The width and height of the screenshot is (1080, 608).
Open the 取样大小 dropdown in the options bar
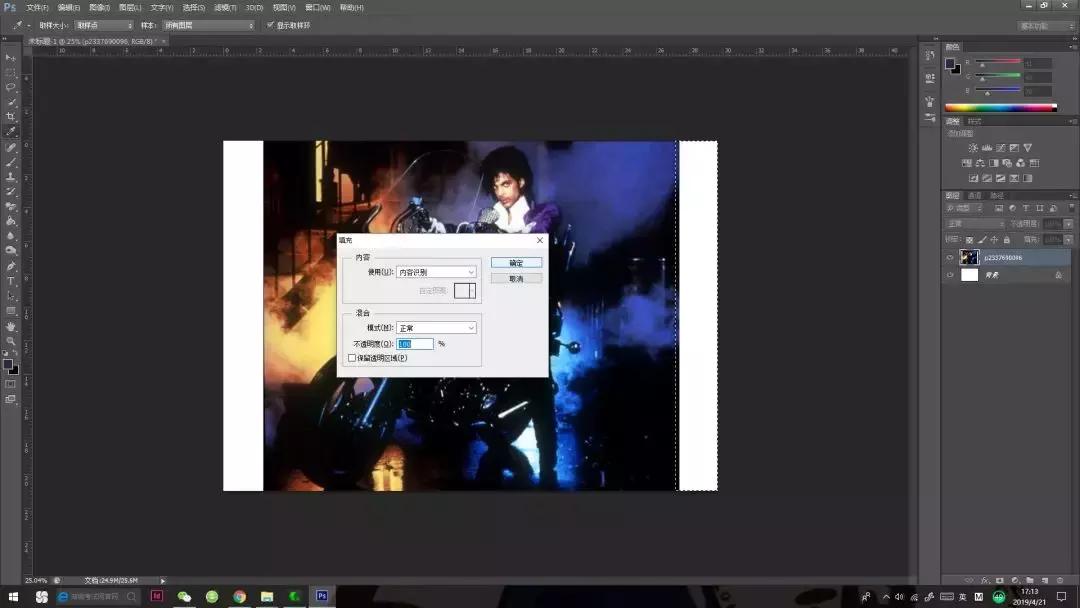pos(103,25)
